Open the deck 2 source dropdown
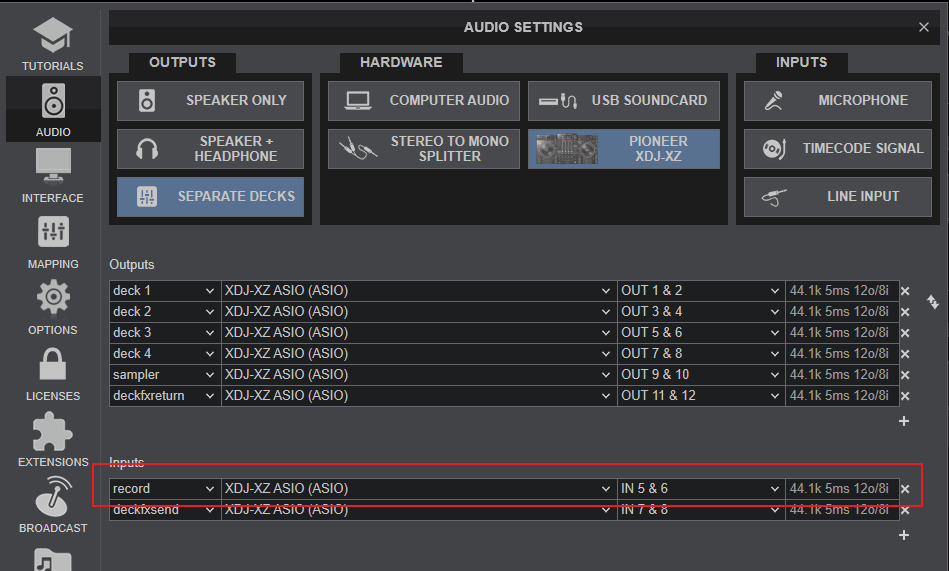Screen dimensions: 949x571 click(x=165, y=312)
